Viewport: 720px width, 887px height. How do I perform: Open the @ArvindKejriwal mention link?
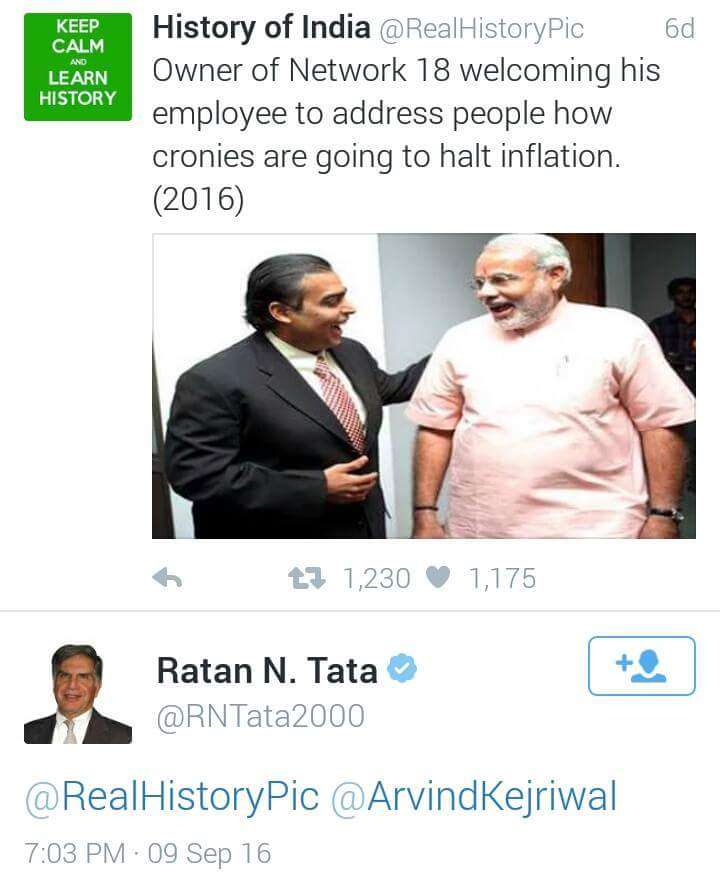[473, 796]
